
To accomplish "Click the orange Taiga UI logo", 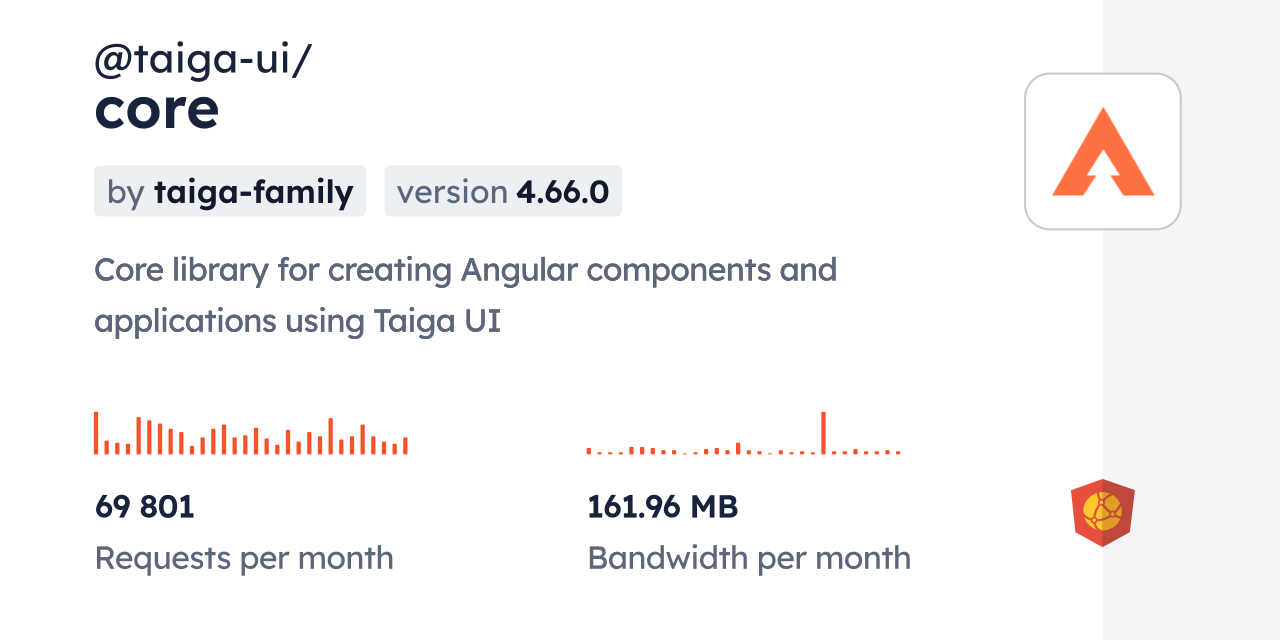I will 1102,152.
